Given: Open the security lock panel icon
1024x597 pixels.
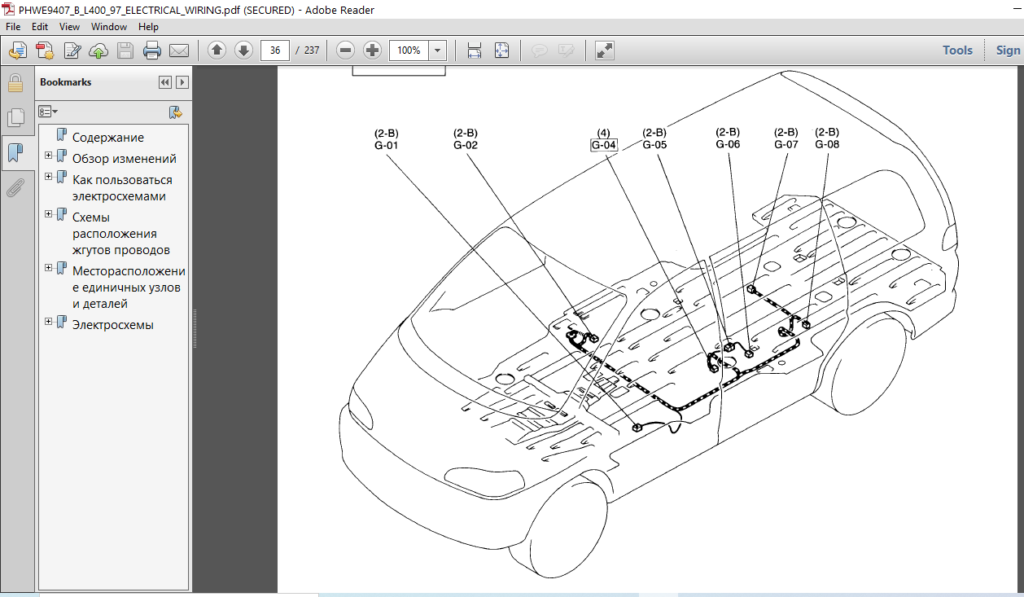Looking at the screenshot, I should coord(16,83).
